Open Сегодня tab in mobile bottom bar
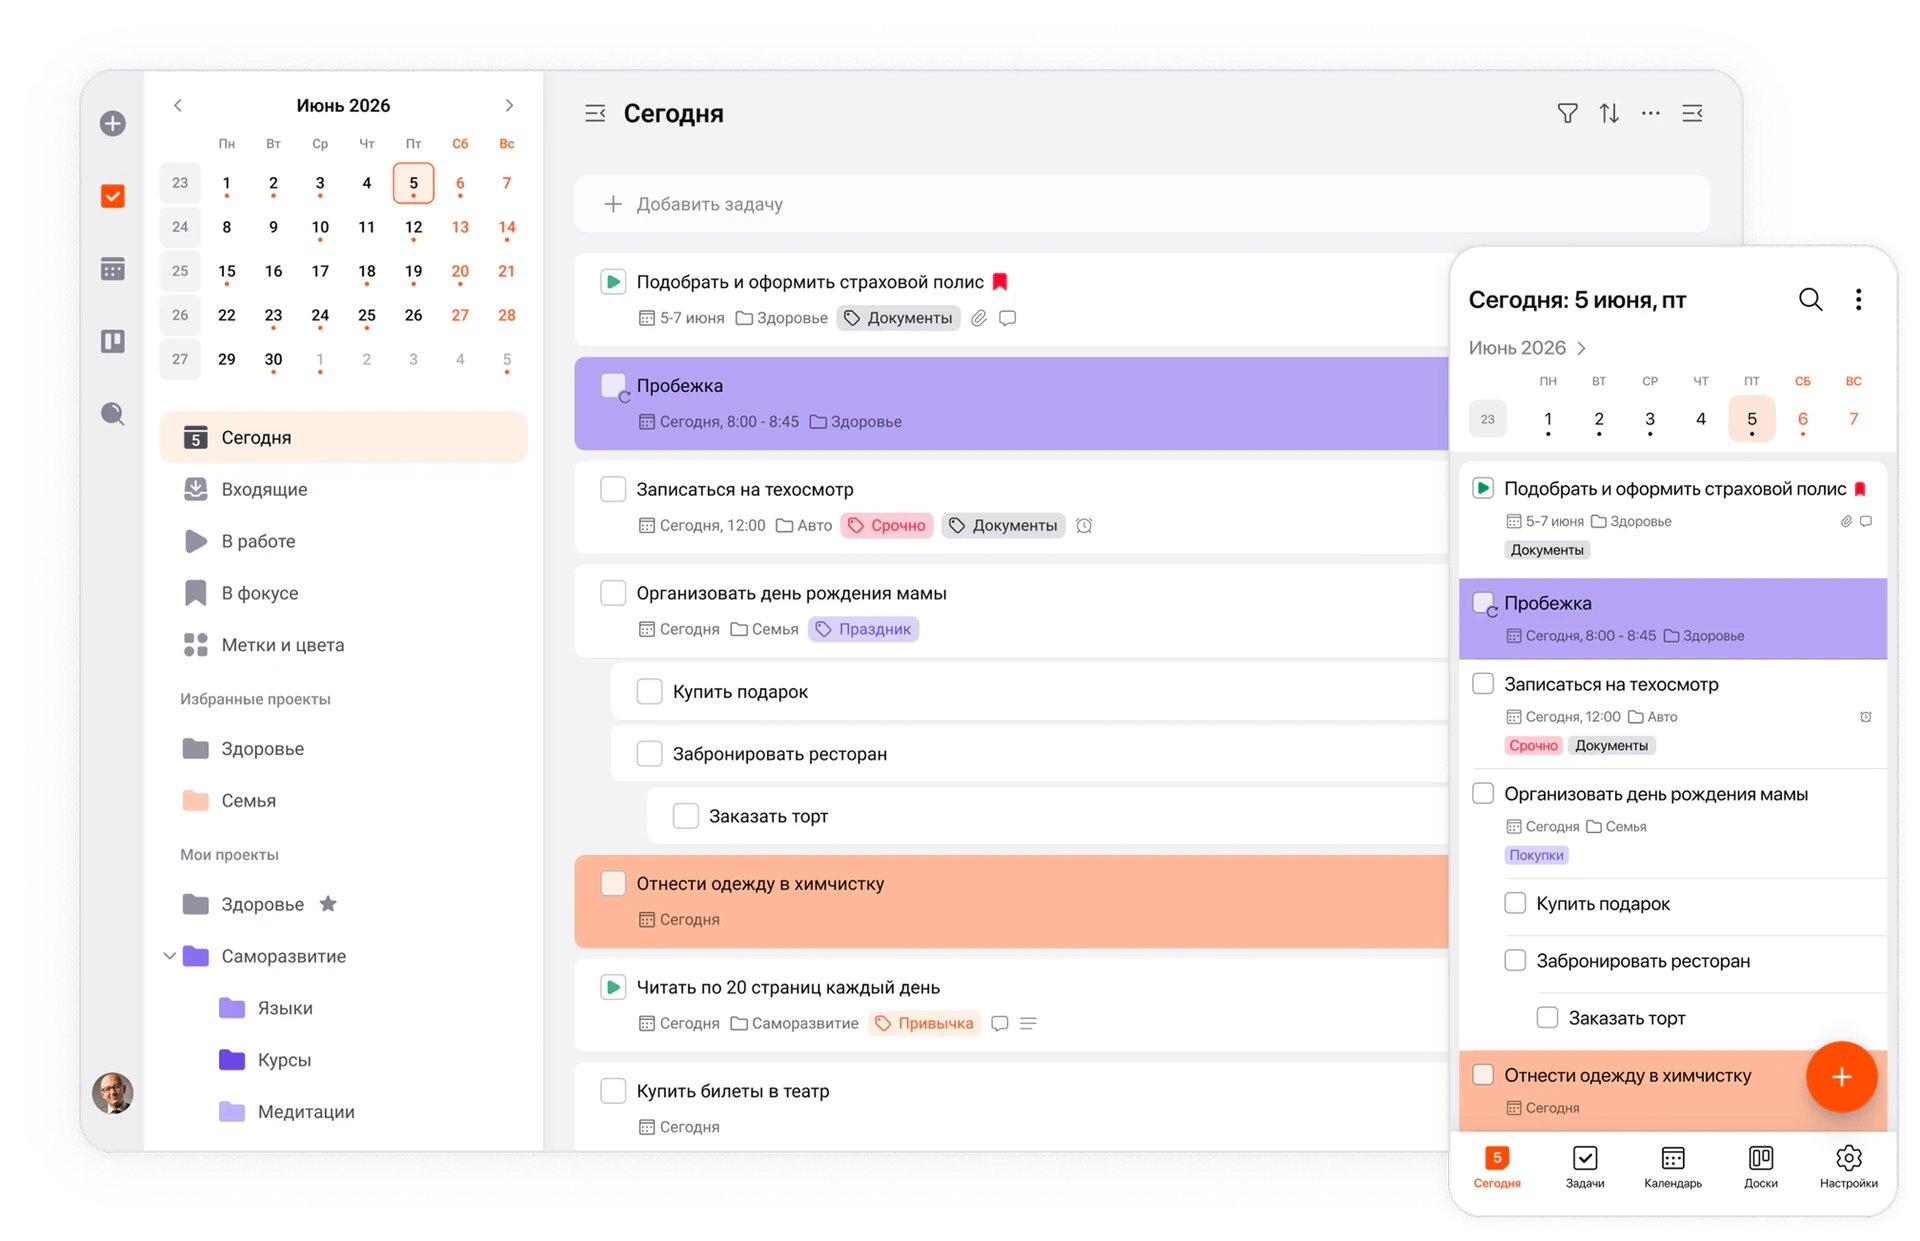 click(1497, 1167)
